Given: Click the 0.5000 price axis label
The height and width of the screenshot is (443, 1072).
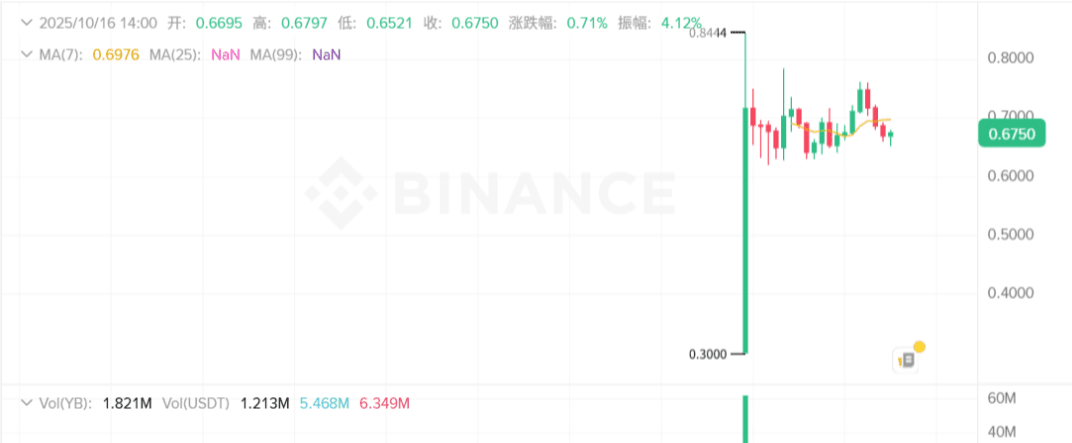Looking at the screenshot, I should 1010,234.
